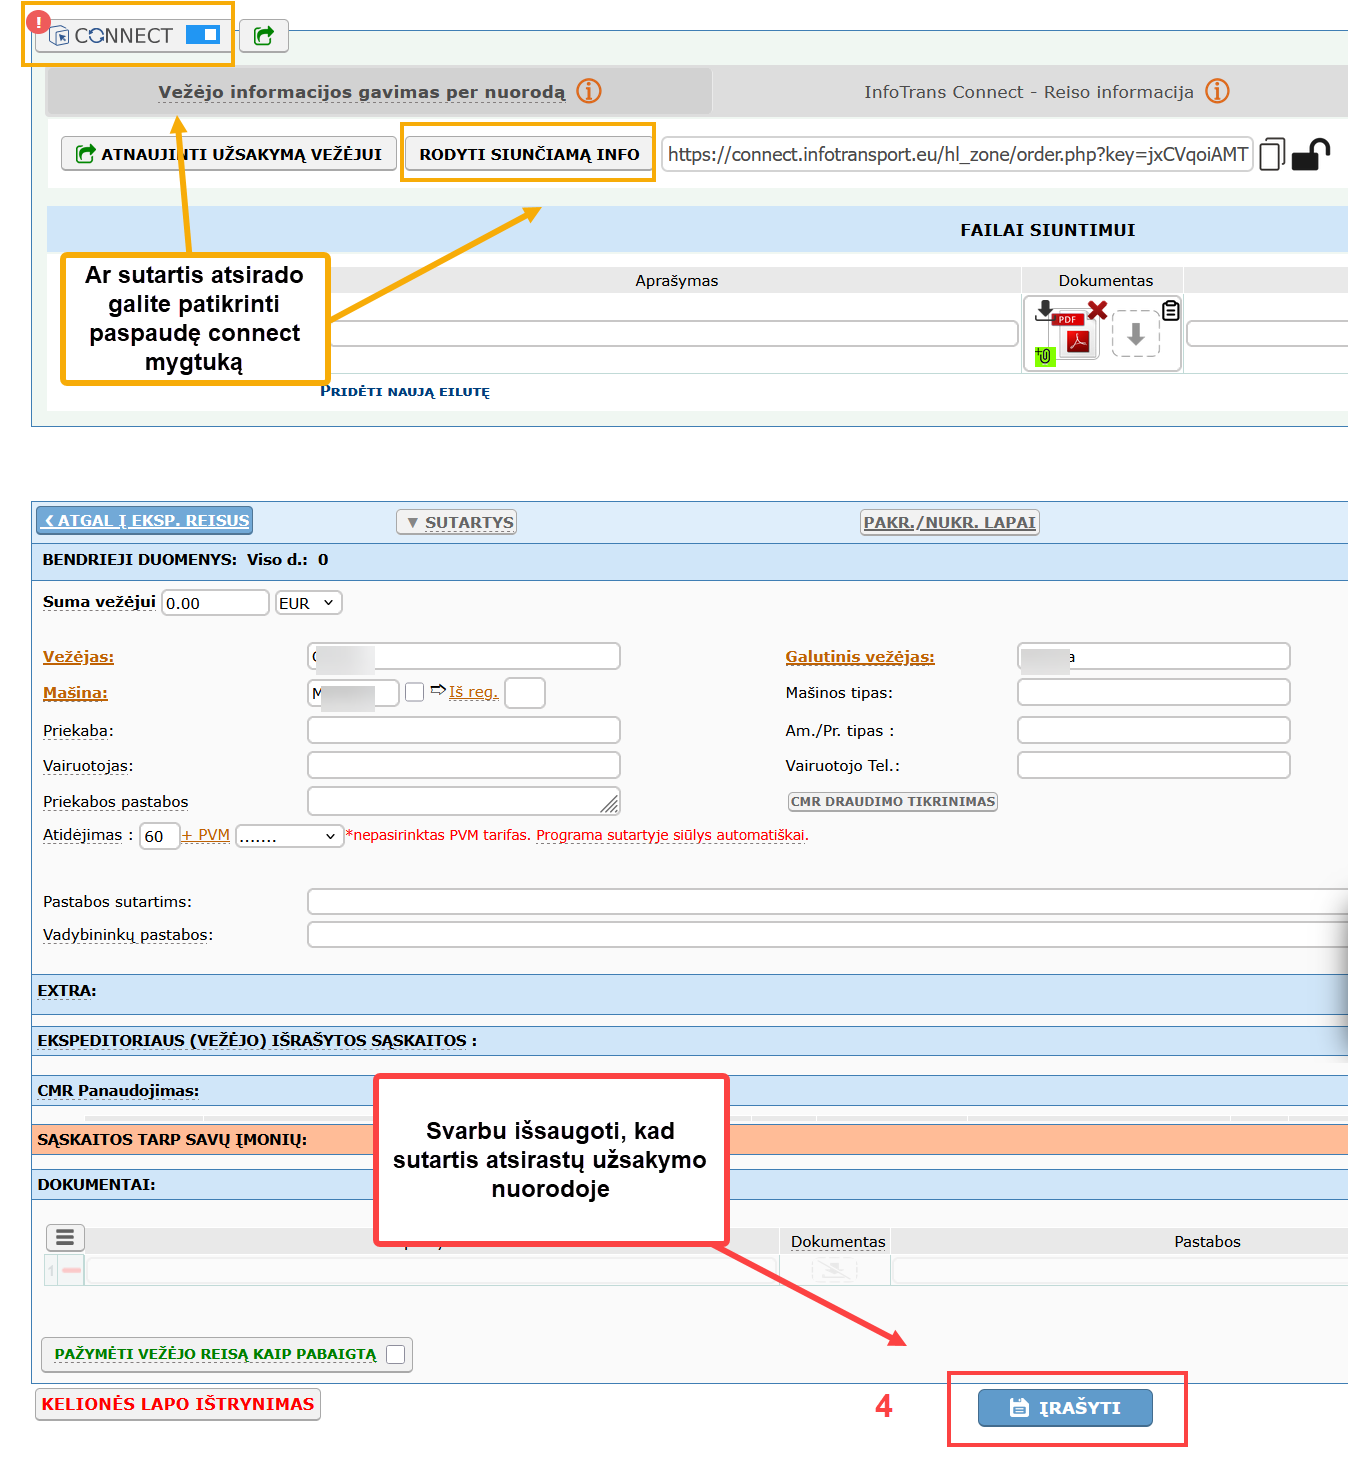Click the Mašinos tipas field
This screenshot has height=1458, width=1348.
(x=1154, y=692)
